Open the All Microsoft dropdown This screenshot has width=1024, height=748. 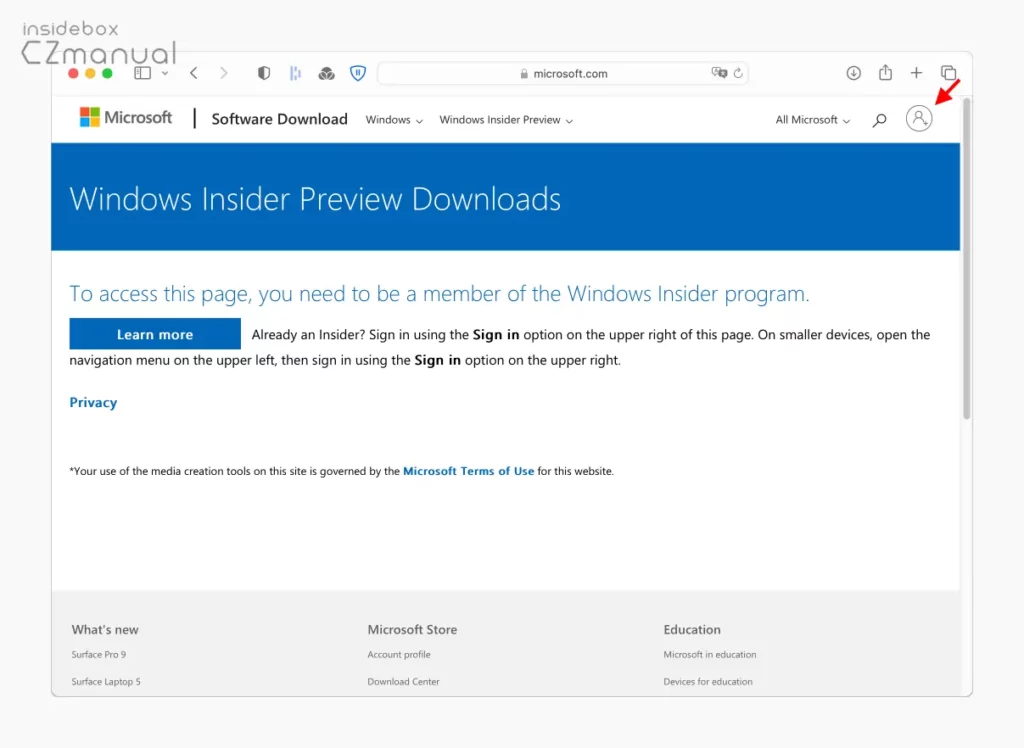[812, 120]
